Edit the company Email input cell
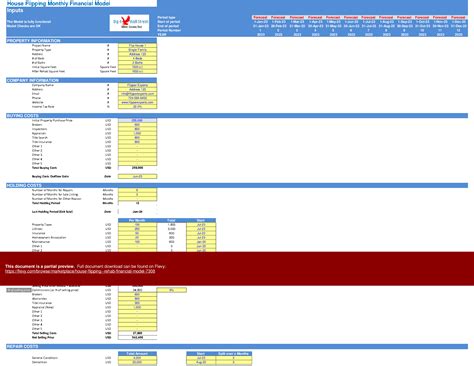 pyautogui.click(x=137, y=94)
